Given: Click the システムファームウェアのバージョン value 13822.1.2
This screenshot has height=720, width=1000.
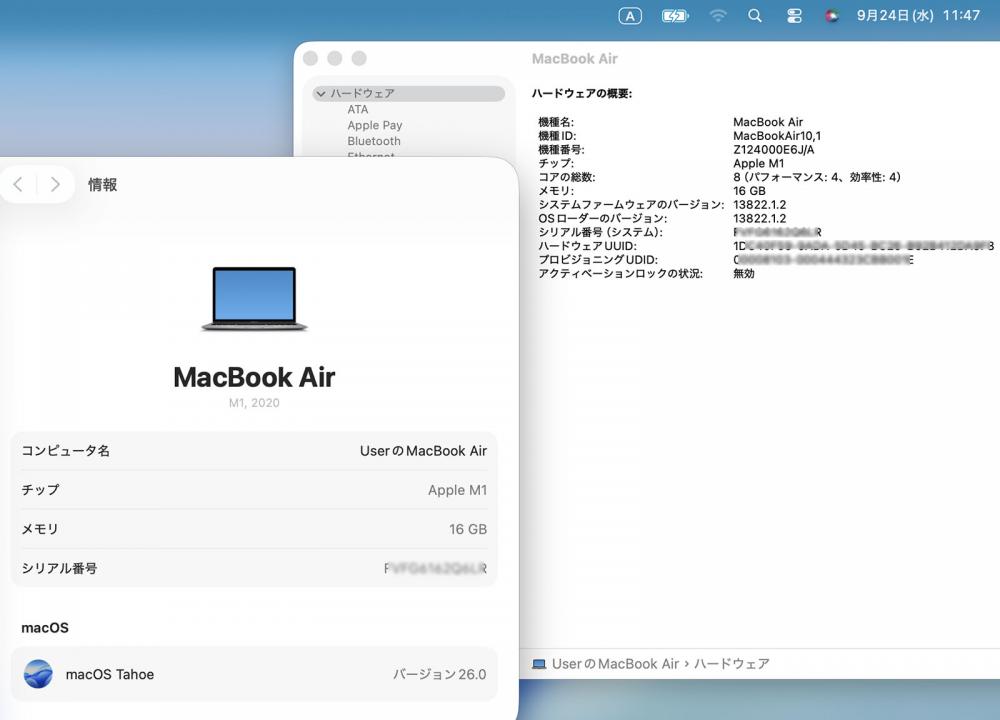Looking at the screenshot, I should (x=760, y=205).
